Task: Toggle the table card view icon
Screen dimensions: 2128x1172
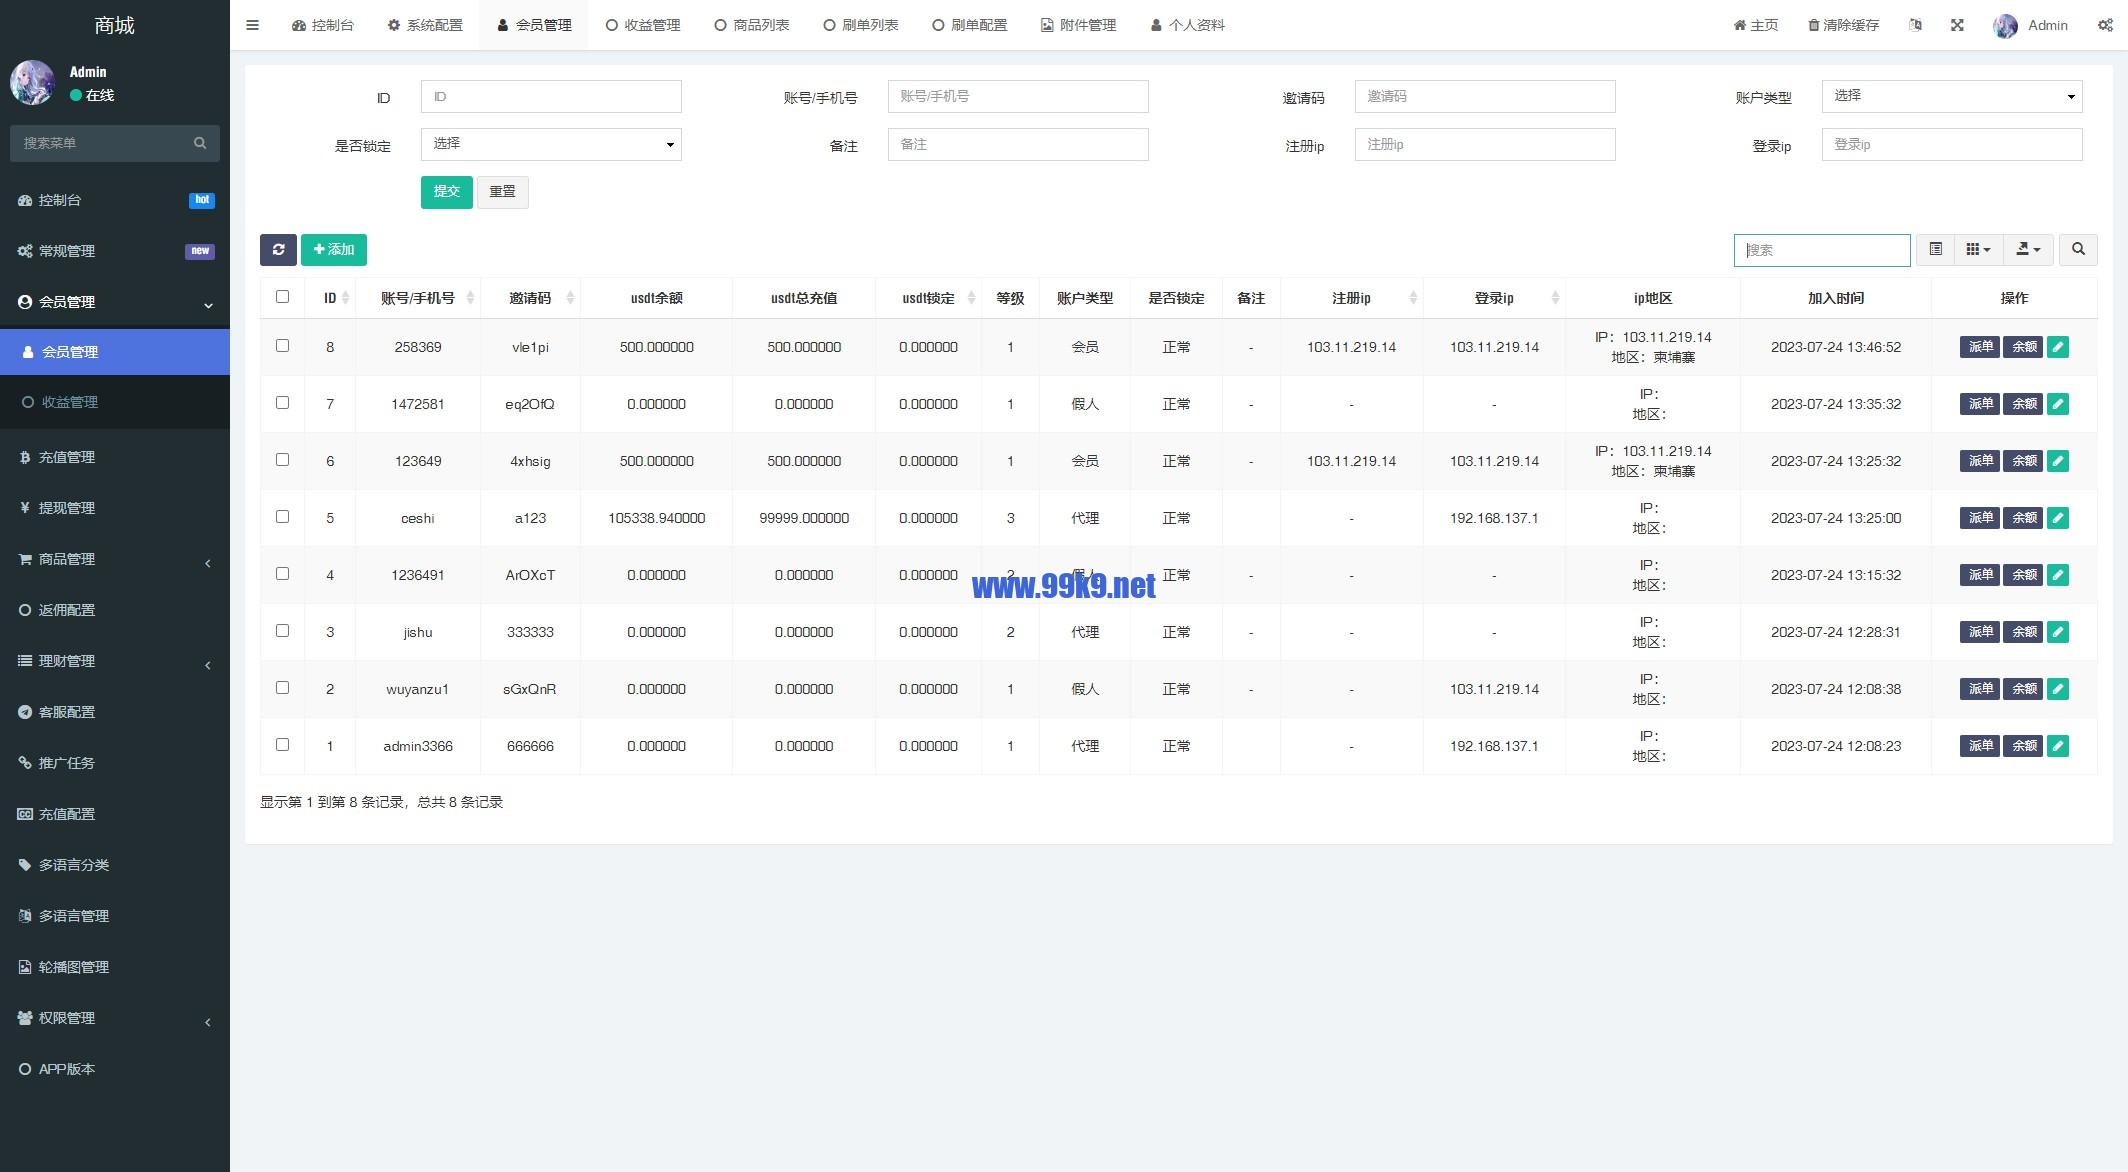Action: [x=1936, y=250]
